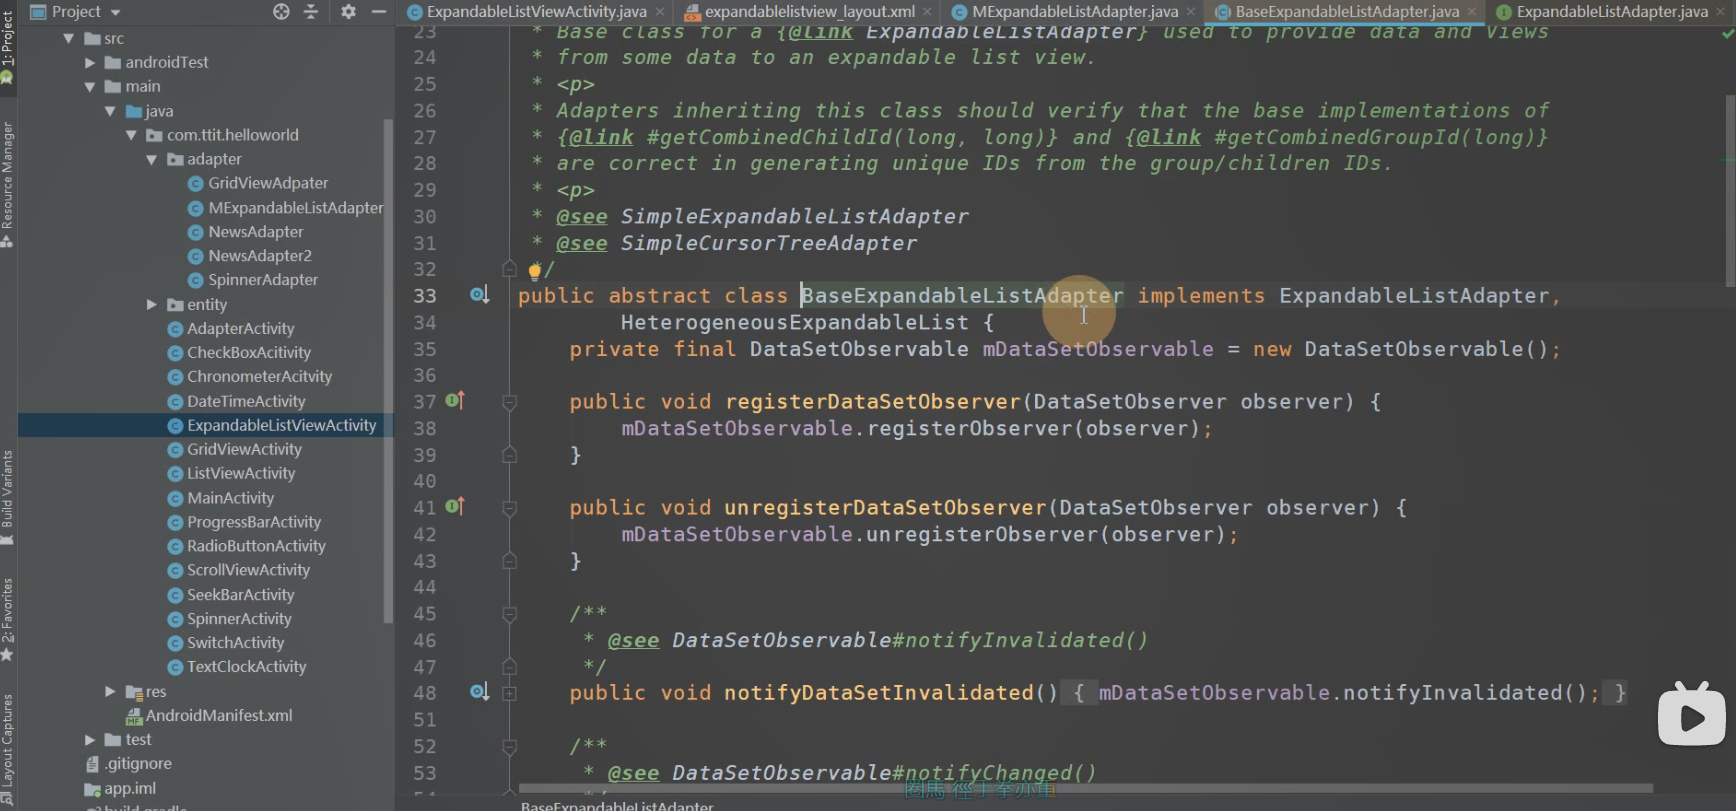This screenshot has height=811, width=1736.
Task: Click the gutter icon on line 48
Action: click(479, 692)
